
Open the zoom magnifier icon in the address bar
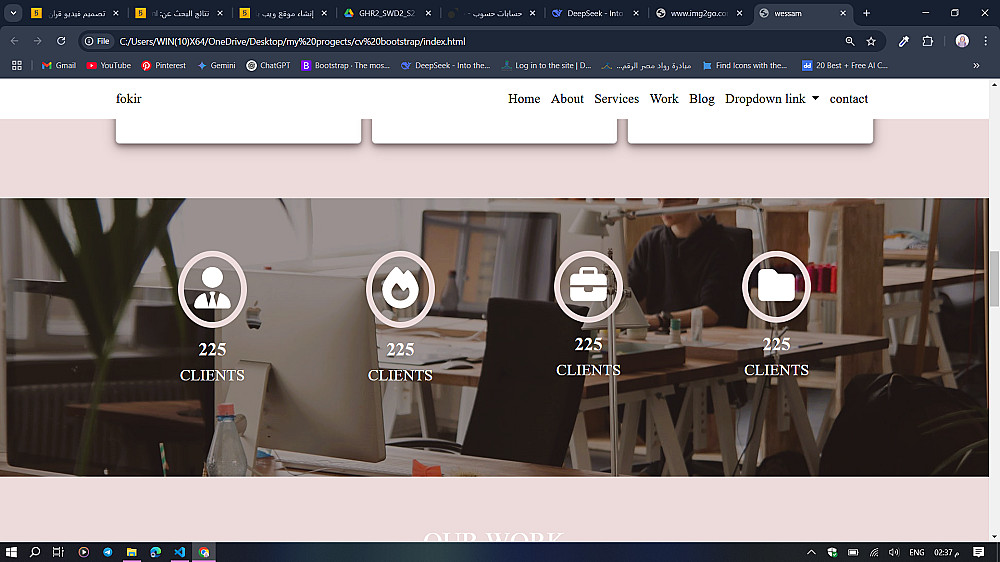click(849, 41)
